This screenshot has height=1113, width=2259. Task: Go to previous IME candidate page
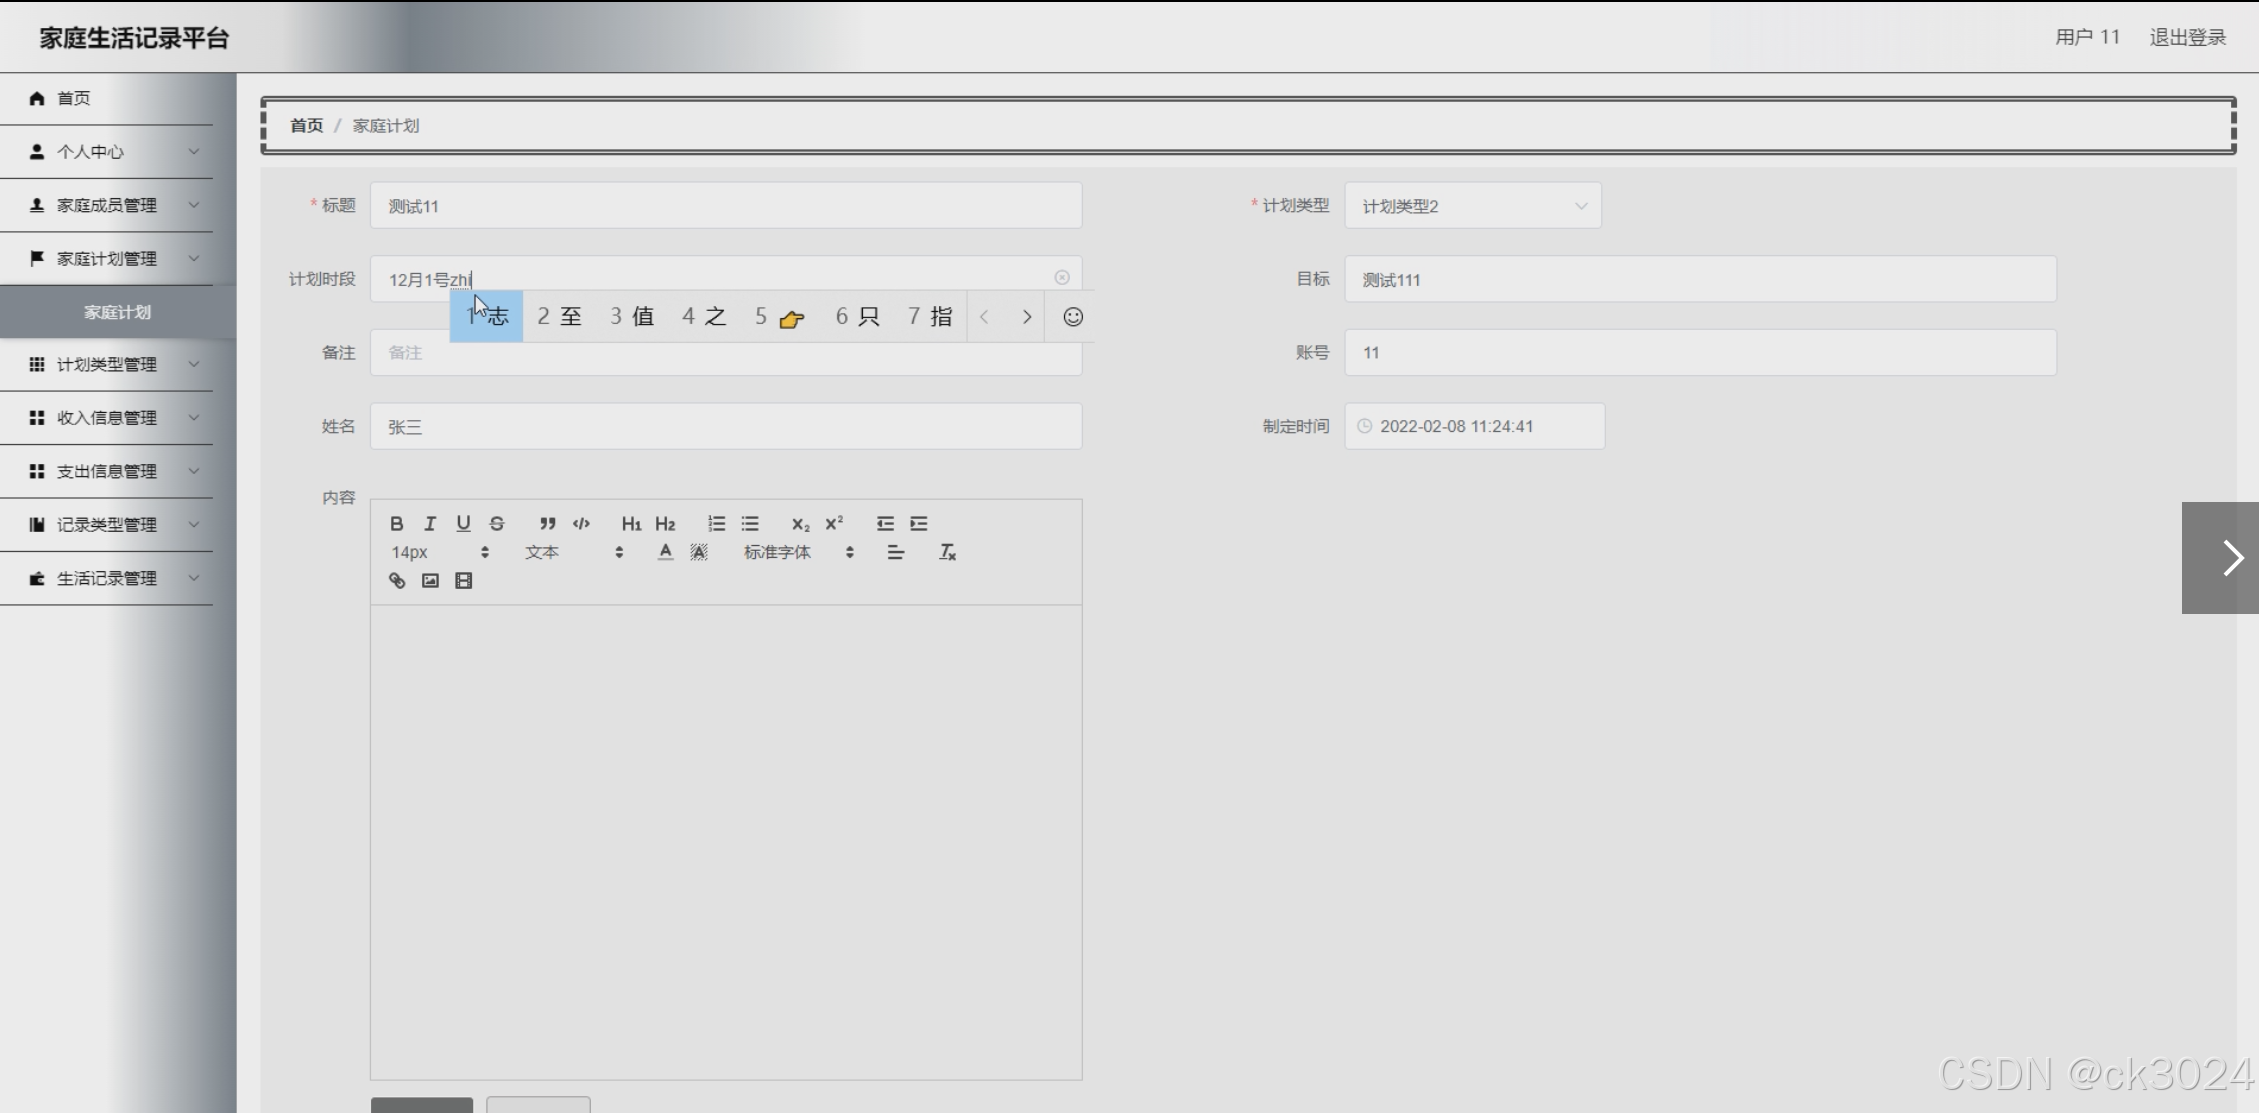pyautogui.click(x=984, y=317)
